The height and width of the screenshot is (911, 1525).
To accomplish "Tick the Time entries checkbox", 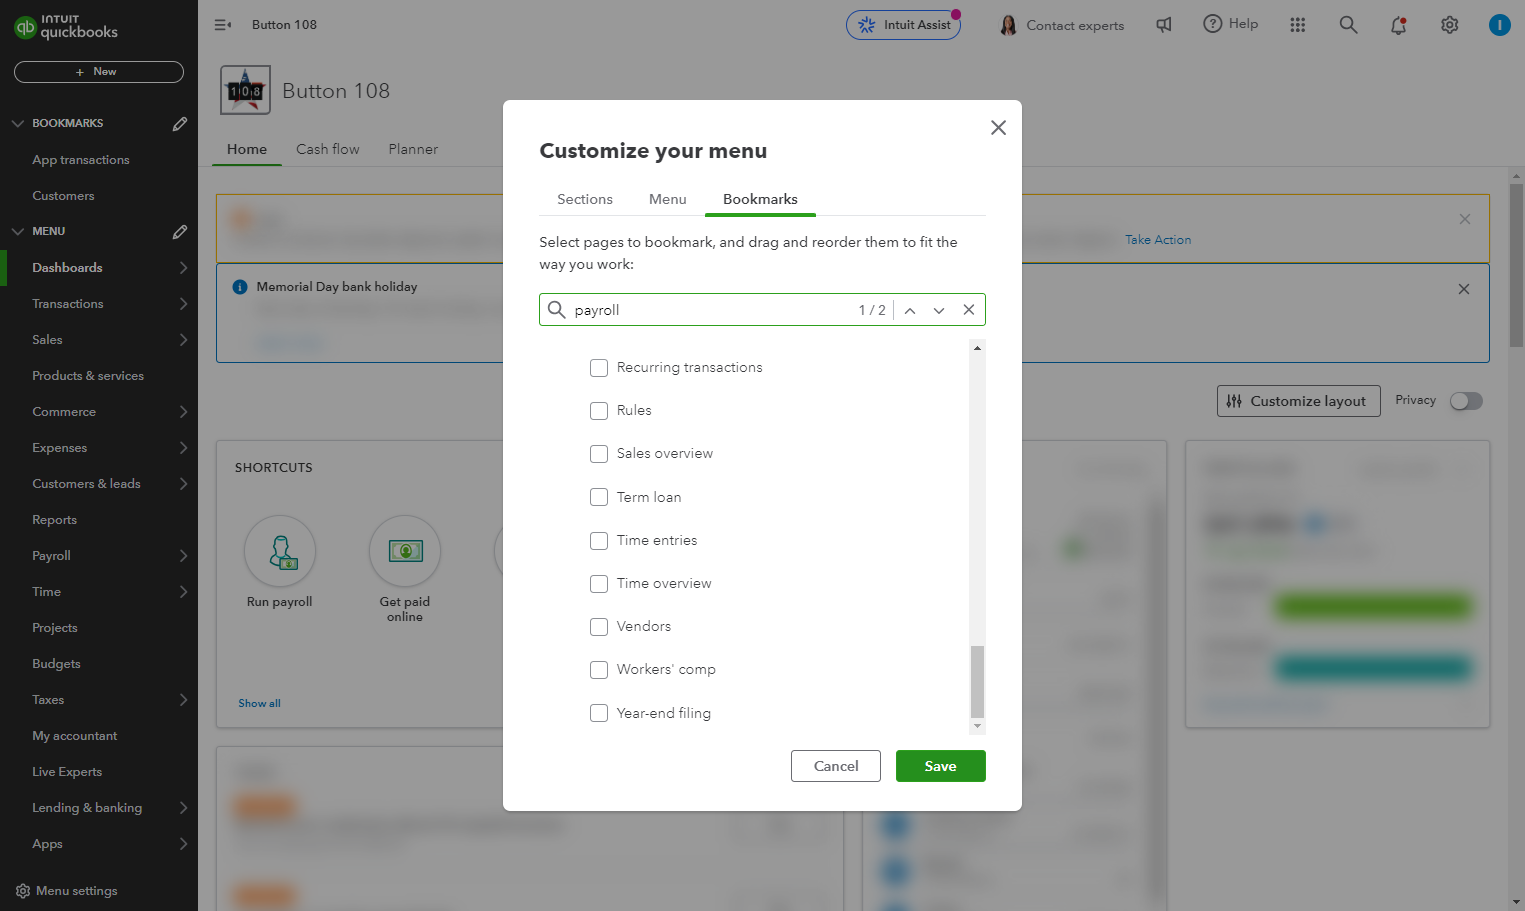I will point(599,541).
